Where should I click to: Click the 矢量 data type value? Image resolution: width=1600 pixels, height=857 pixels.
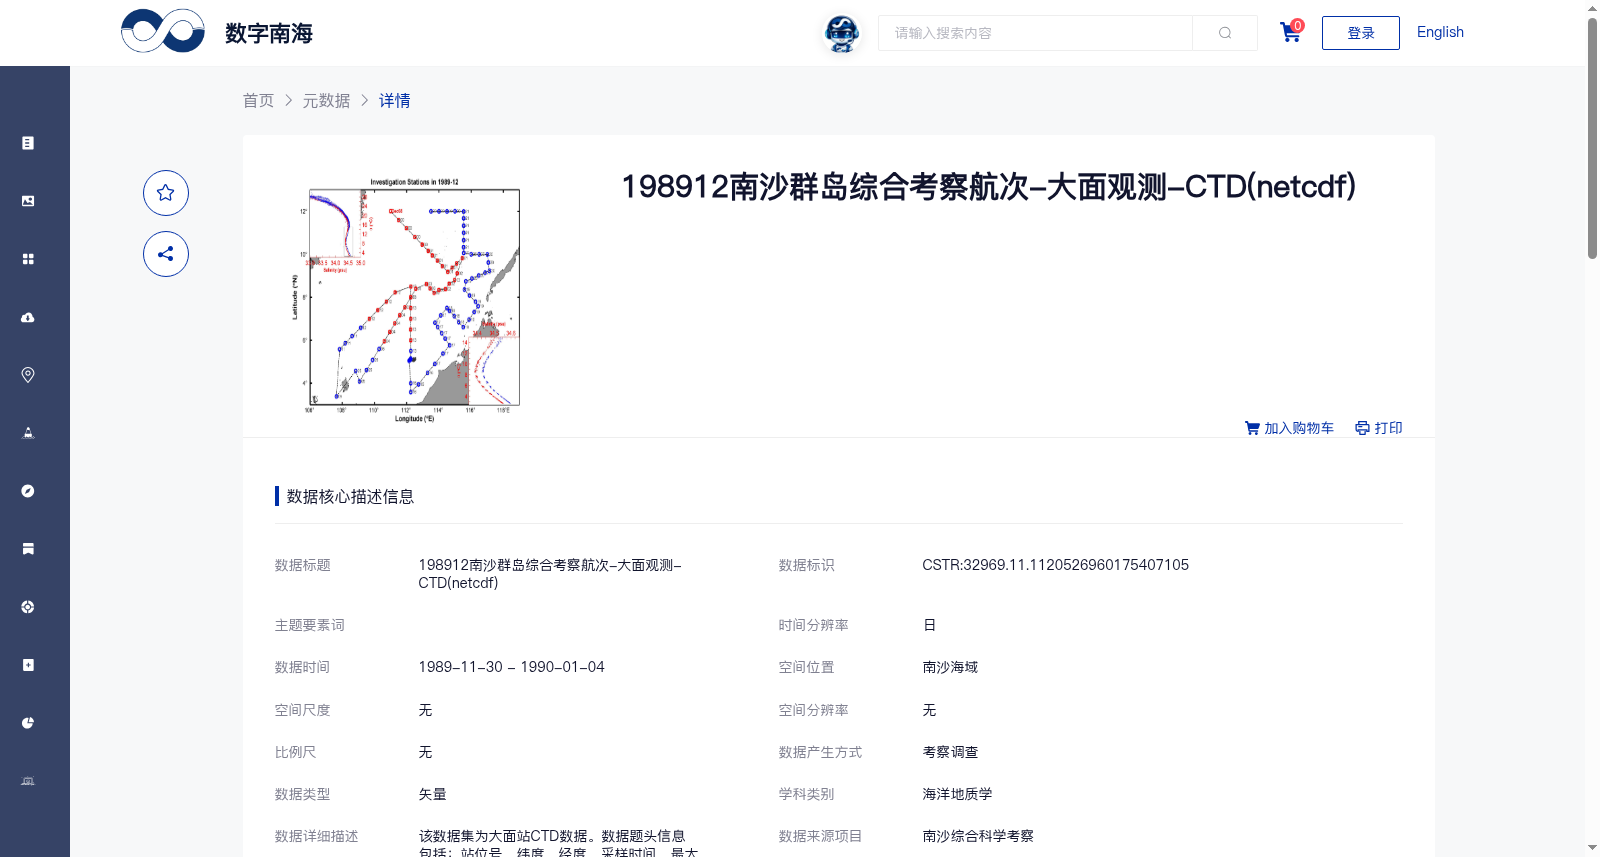(x=432, y=794)
